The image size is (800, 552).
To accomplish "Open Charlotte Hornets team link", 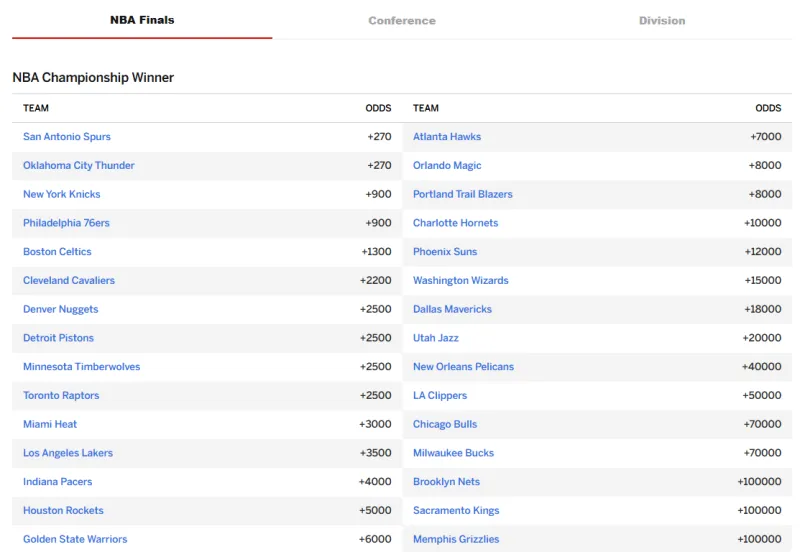I will [x=456, y=223].
